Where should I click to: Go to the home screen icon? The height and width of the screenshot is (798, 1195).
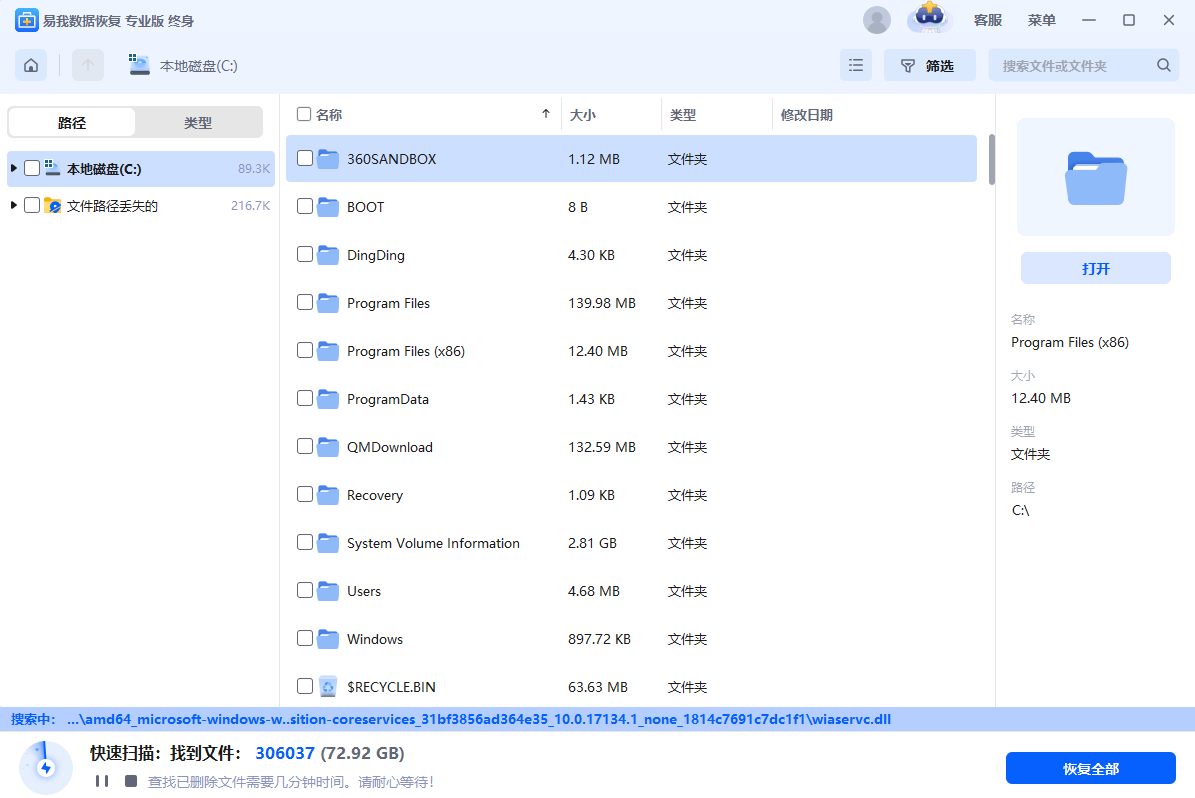point(31,66)
